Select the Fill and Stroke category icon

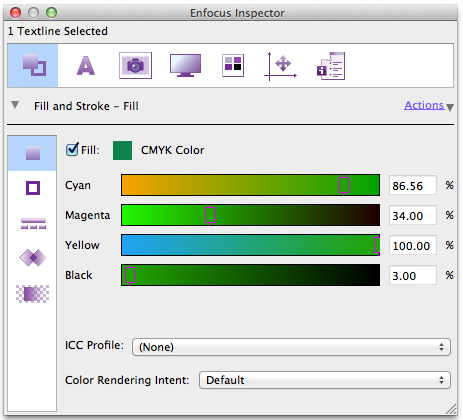click(34, 65)
